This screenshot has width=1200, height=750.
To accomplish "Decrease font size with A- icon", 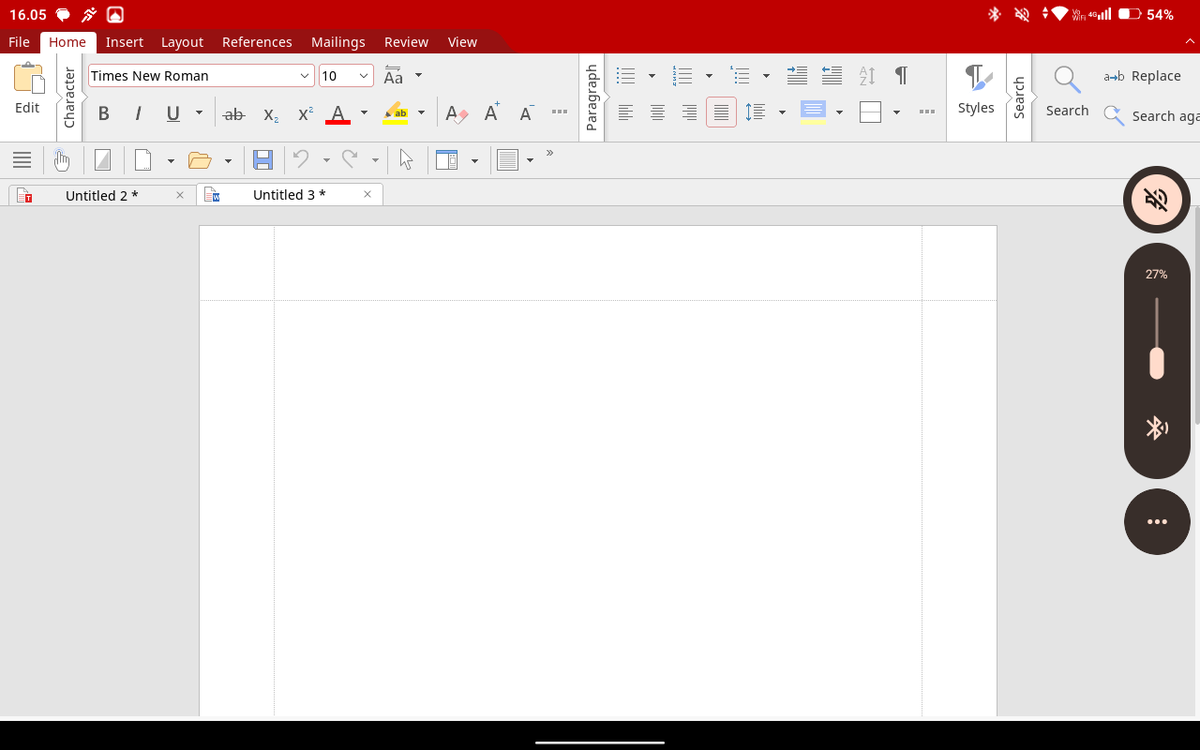I will 526,113.
